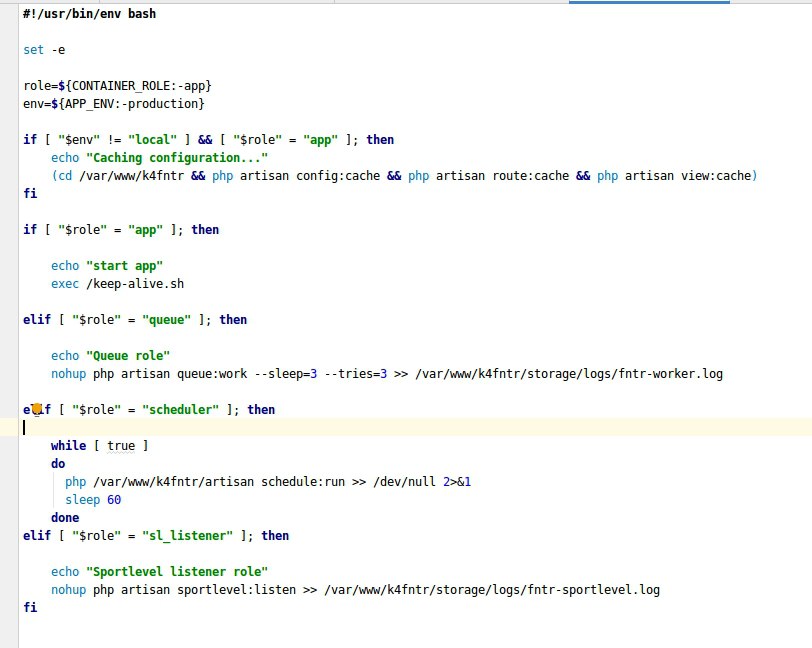Click 'fi' closing the caching block
812x648 pixels.
pyautogui.click(x=30, y=193)
